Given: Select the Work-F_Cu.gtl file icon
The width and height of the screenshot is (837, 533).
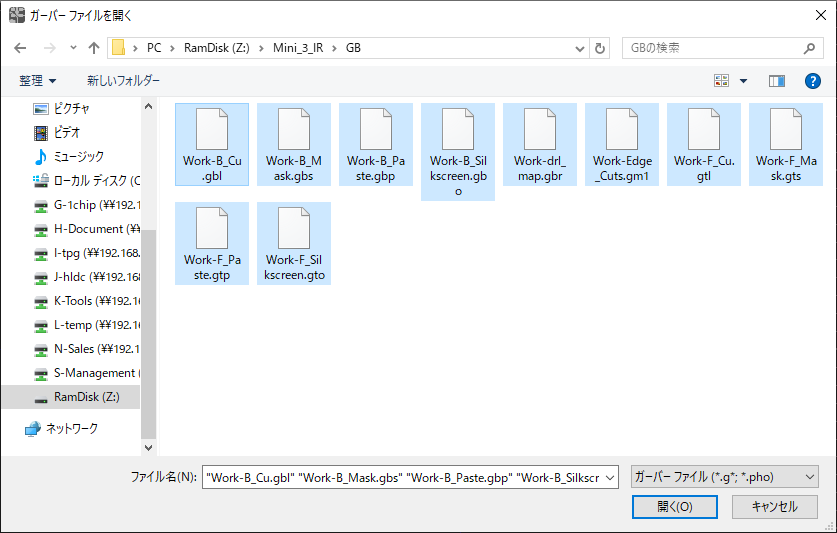Looking at the screenshot, I should (x=704, y=129).
